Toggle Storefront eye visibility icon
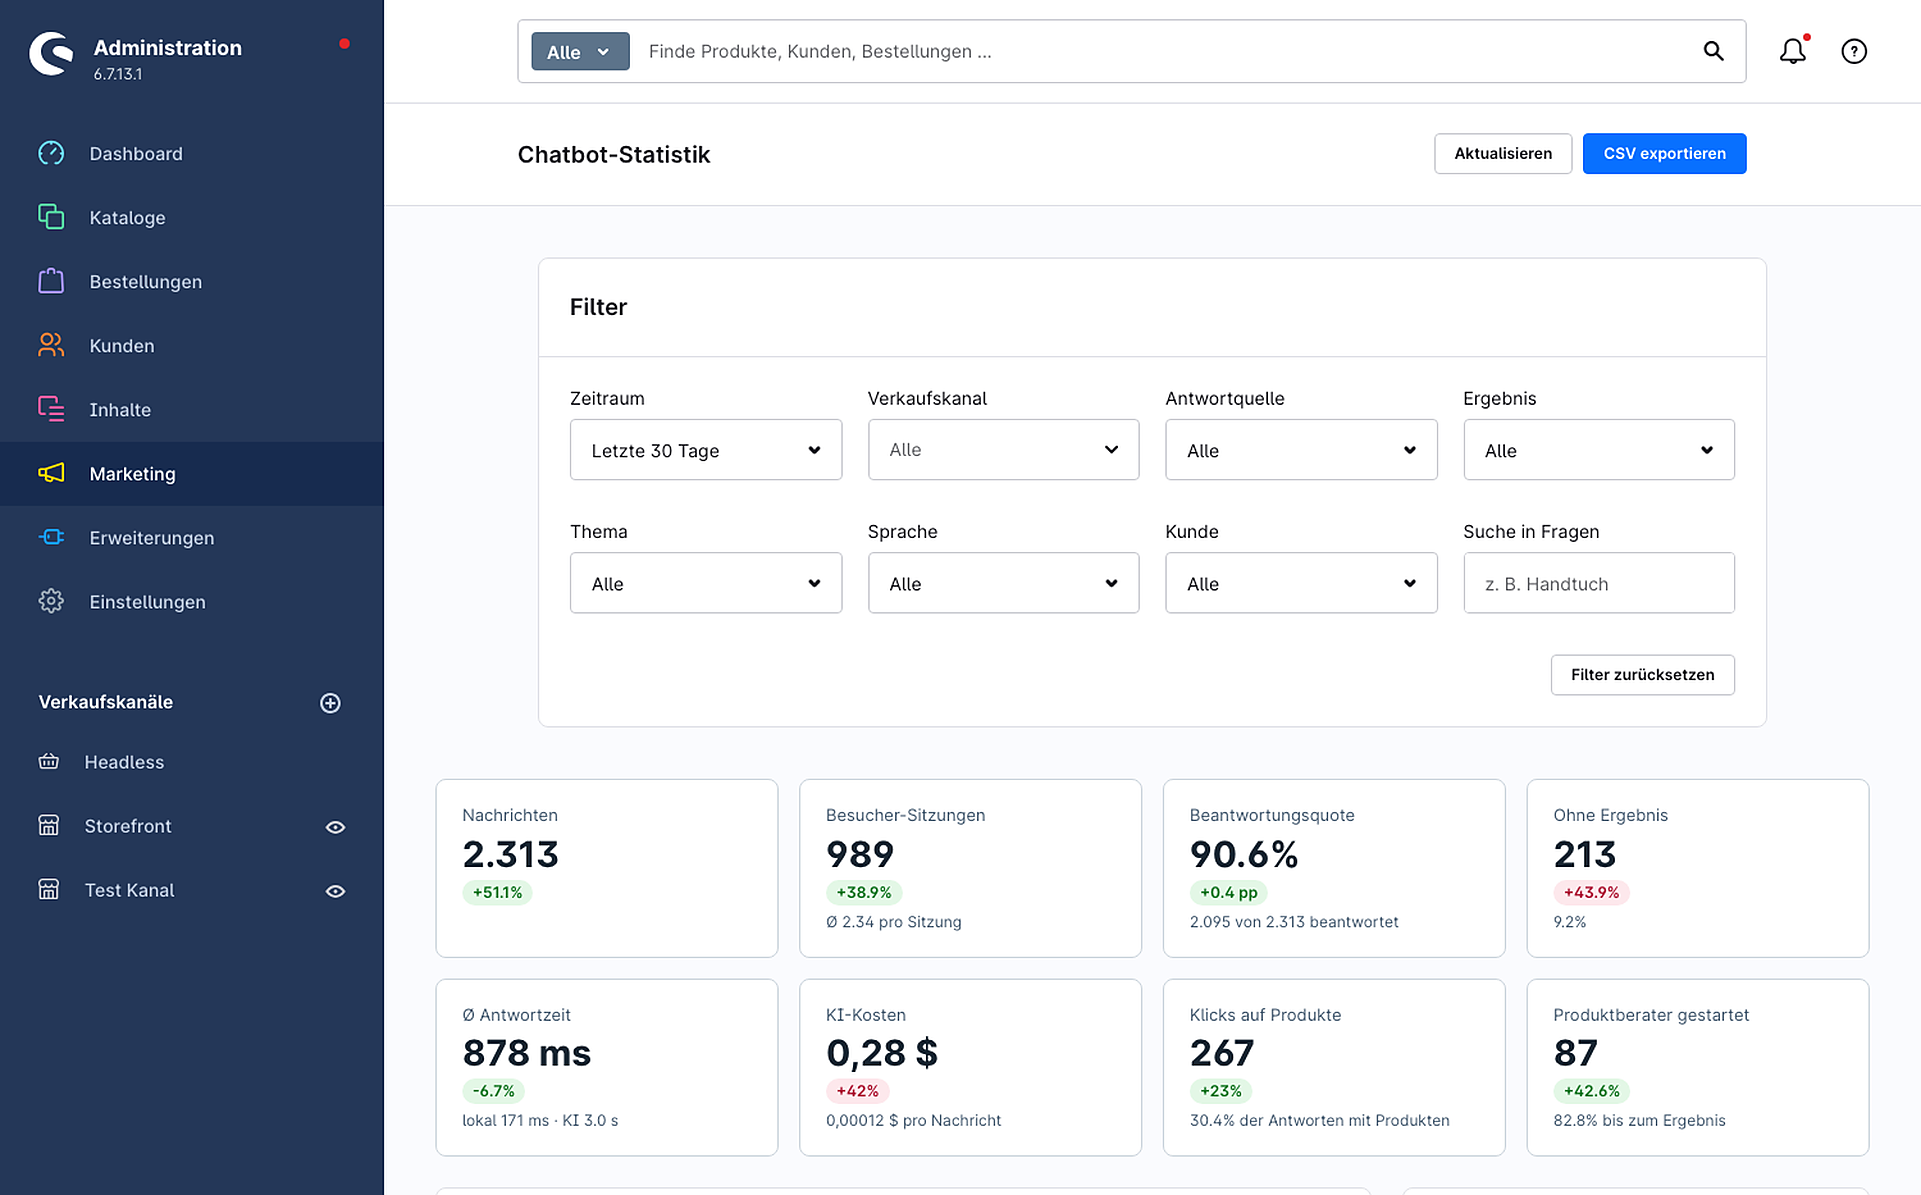Image resolution: width=1921 pixels, height=1195 pixels. click(x=335, y=827)
